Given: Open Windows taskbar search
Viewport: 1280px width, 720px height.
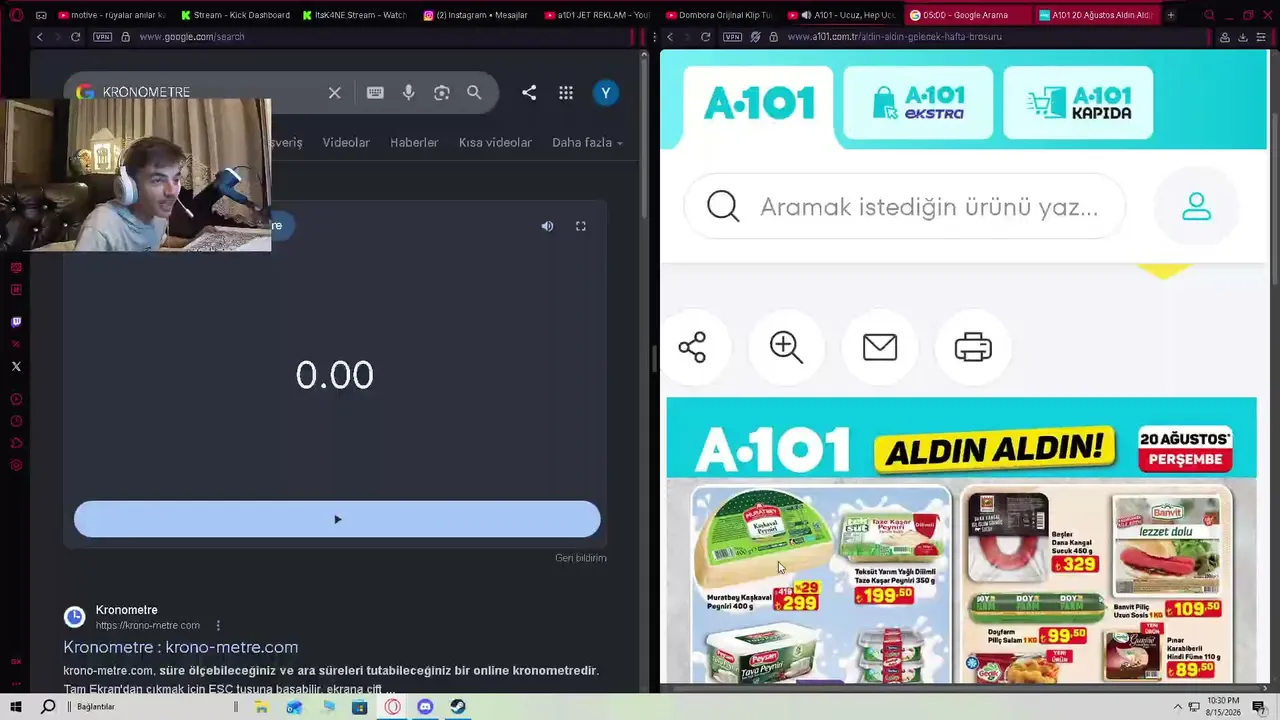Looking at the screenshot, I should point(47,707).
